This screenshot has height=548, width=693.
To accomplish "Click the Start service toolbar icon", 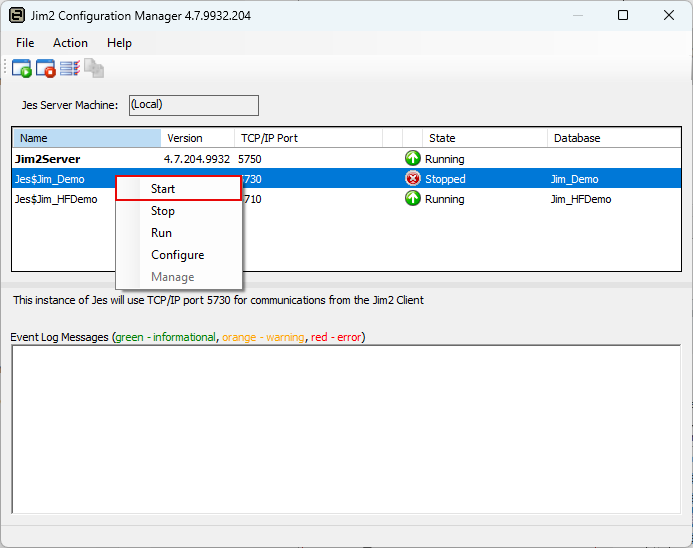I will pos(22,68).
